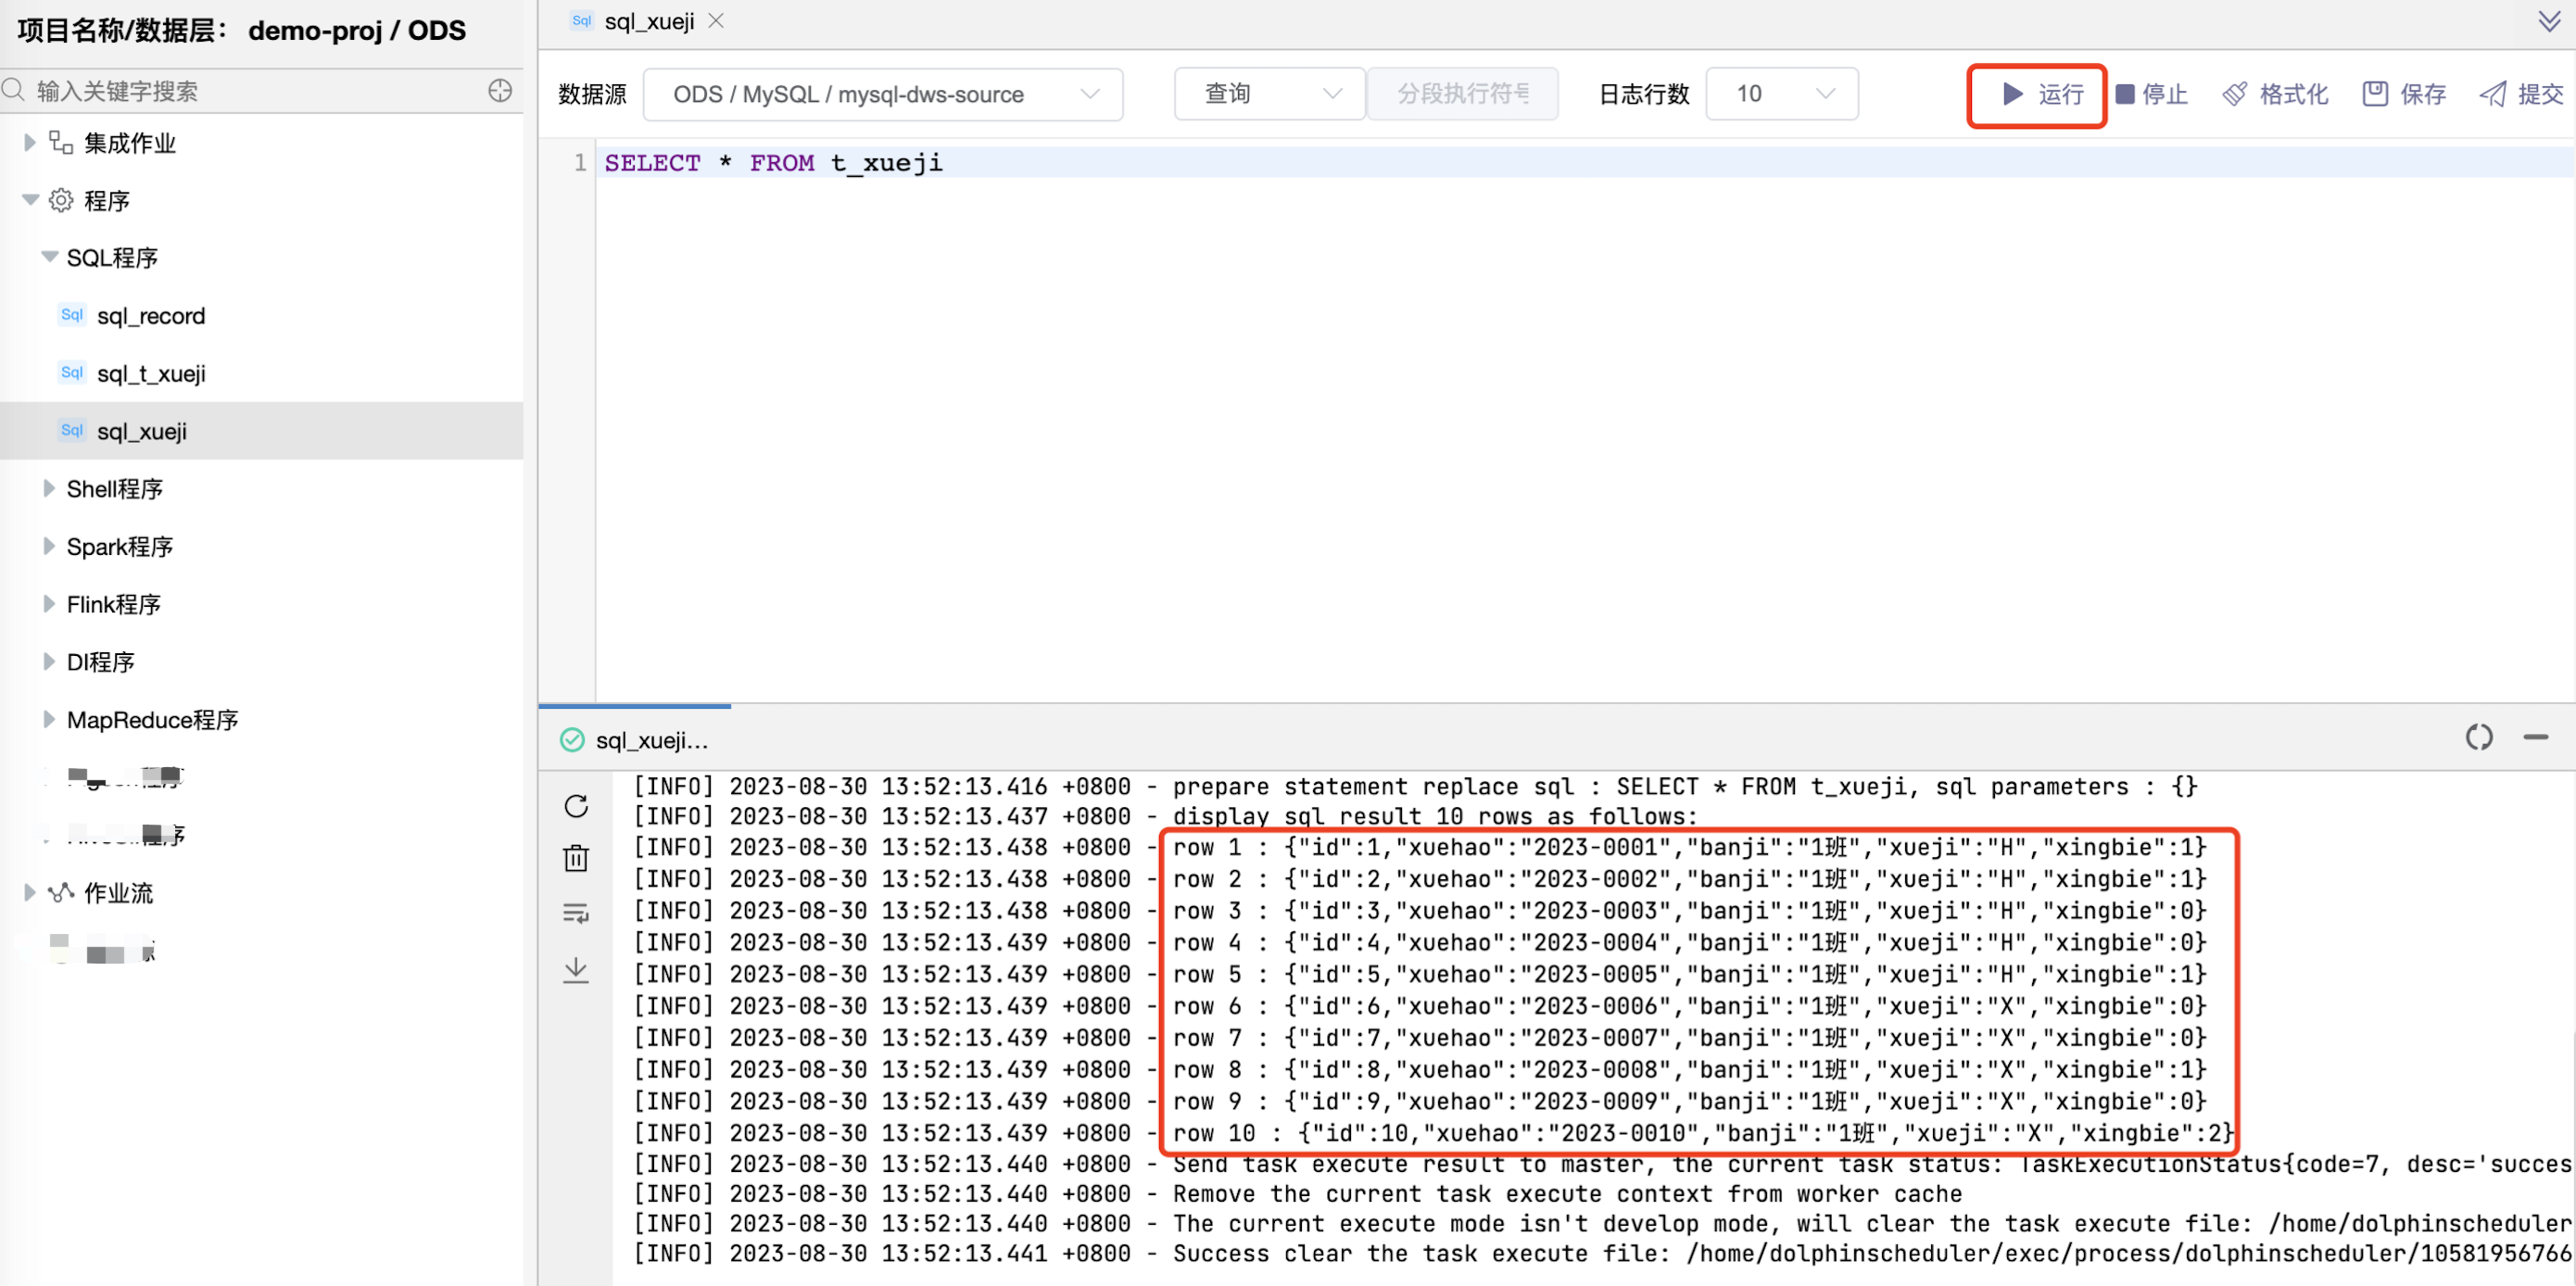Click the crosshair locate icon beside the search box
Viewport: 2576px width, 1286px height.
500,90
